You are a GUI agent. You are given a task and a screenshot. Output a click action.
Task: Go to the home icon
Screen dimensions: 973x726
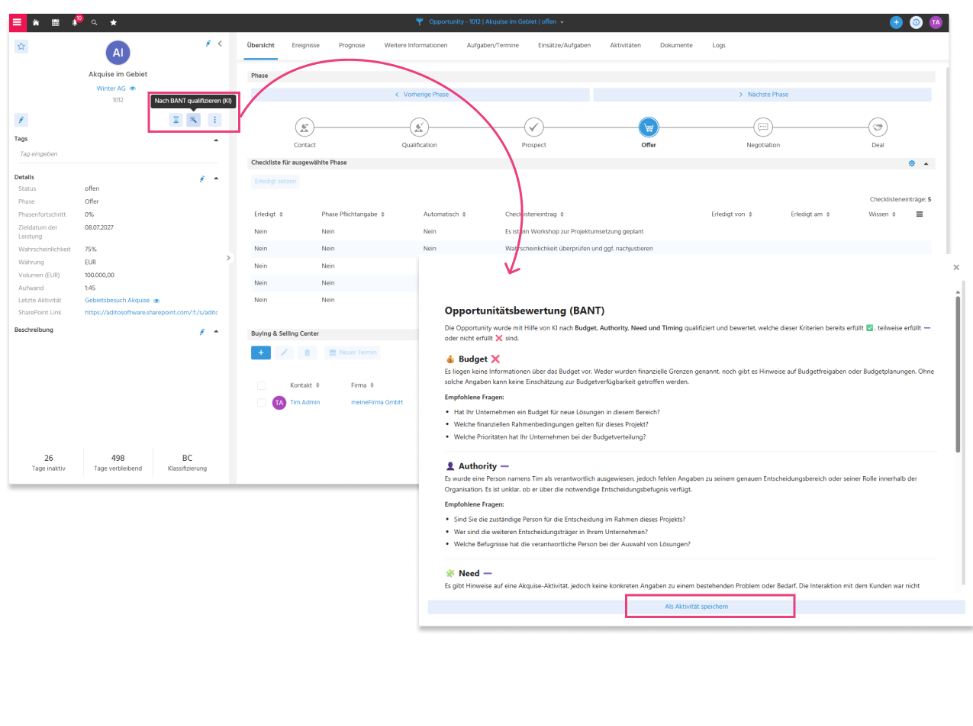tap(36, 22)
